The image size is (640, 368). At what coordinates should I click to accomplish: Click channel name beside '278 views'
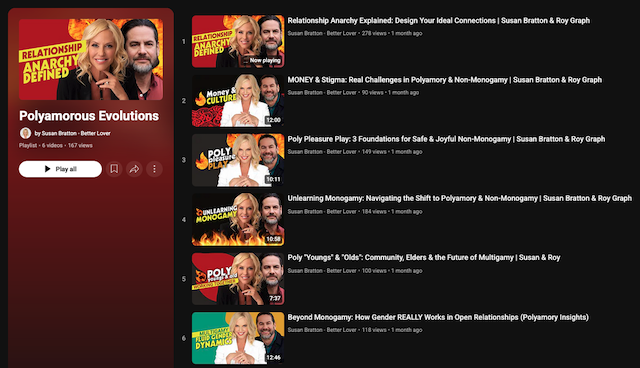click(x=322, y=33)
